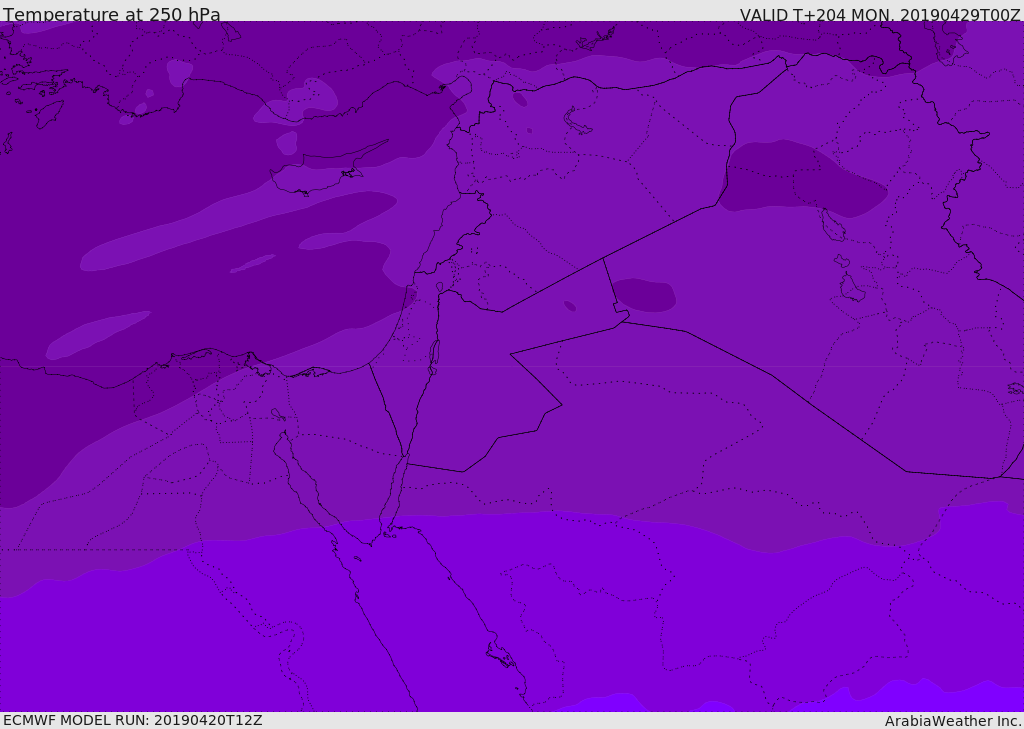Click the 'Temperature at 250 hPa' title
This screenshot has width=1024, height=729.
pyautogui.click(x=112, y=15)
